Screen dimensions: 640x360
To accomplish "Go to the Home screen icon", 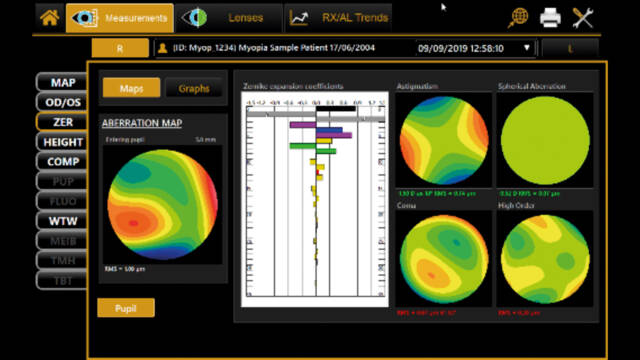I will [x=49, y=18].
